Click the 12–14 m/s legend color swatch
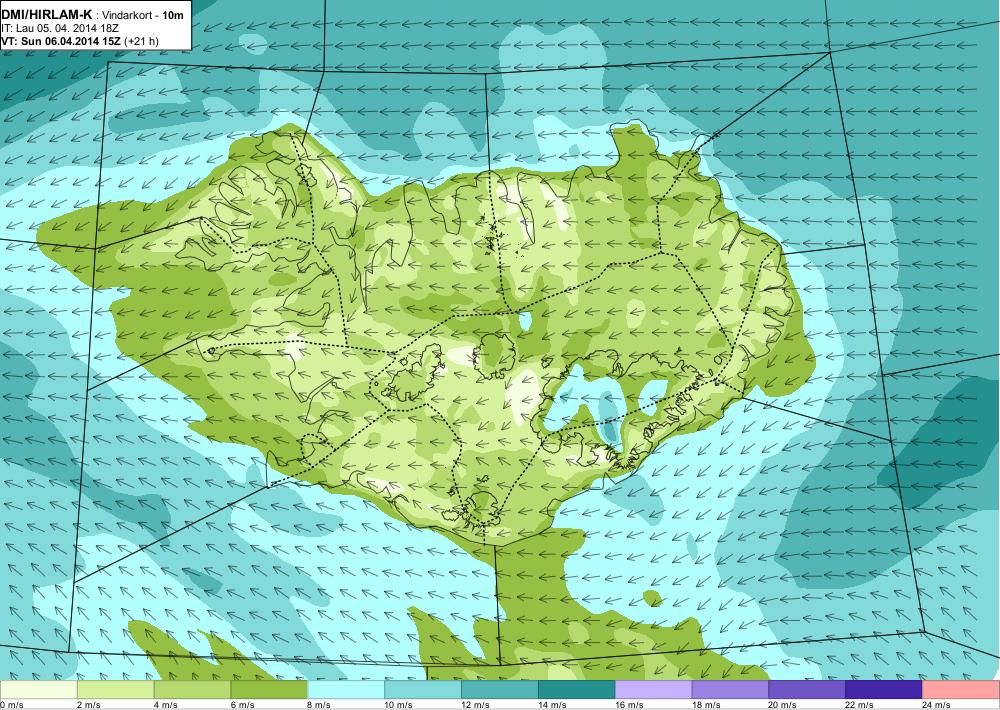This screenshot has height=710, width=1000. coord(500,690)
